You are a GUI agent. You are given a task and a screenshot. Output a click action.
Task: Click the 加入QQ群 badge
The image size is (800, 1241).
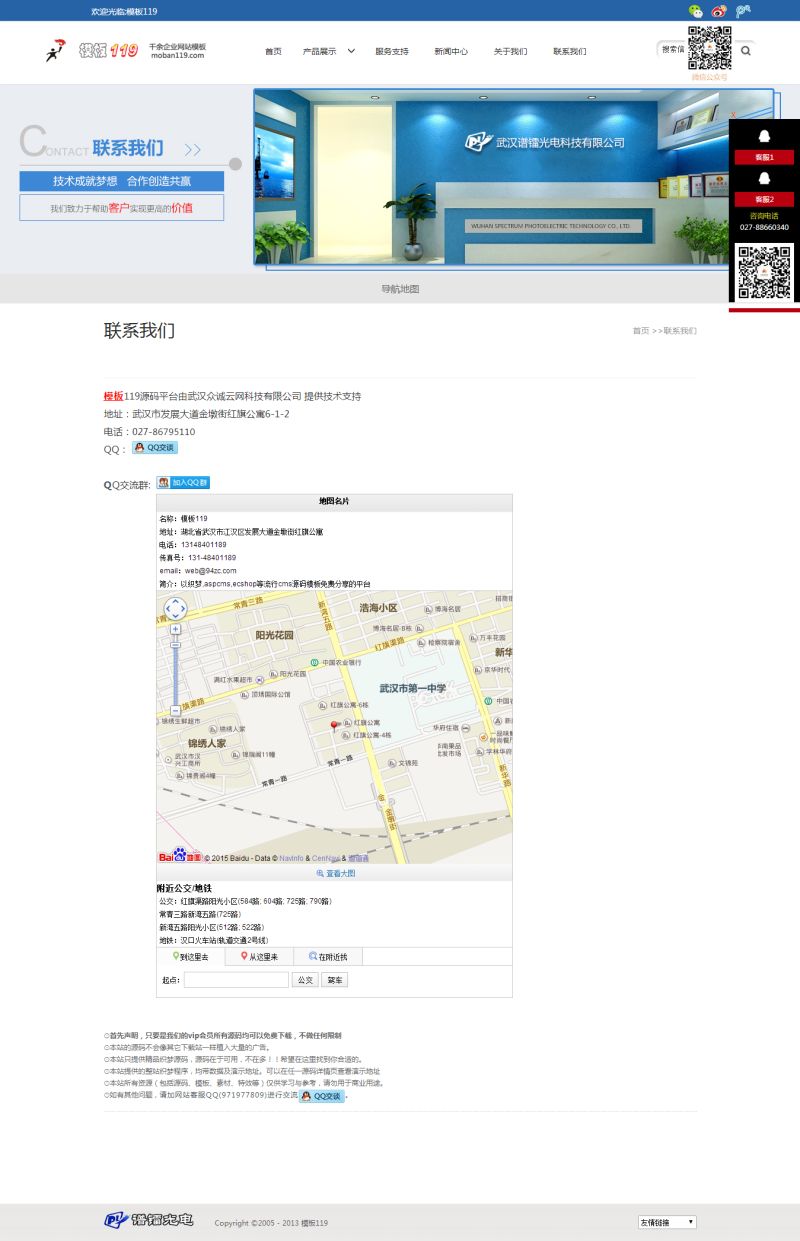point(183,482)
